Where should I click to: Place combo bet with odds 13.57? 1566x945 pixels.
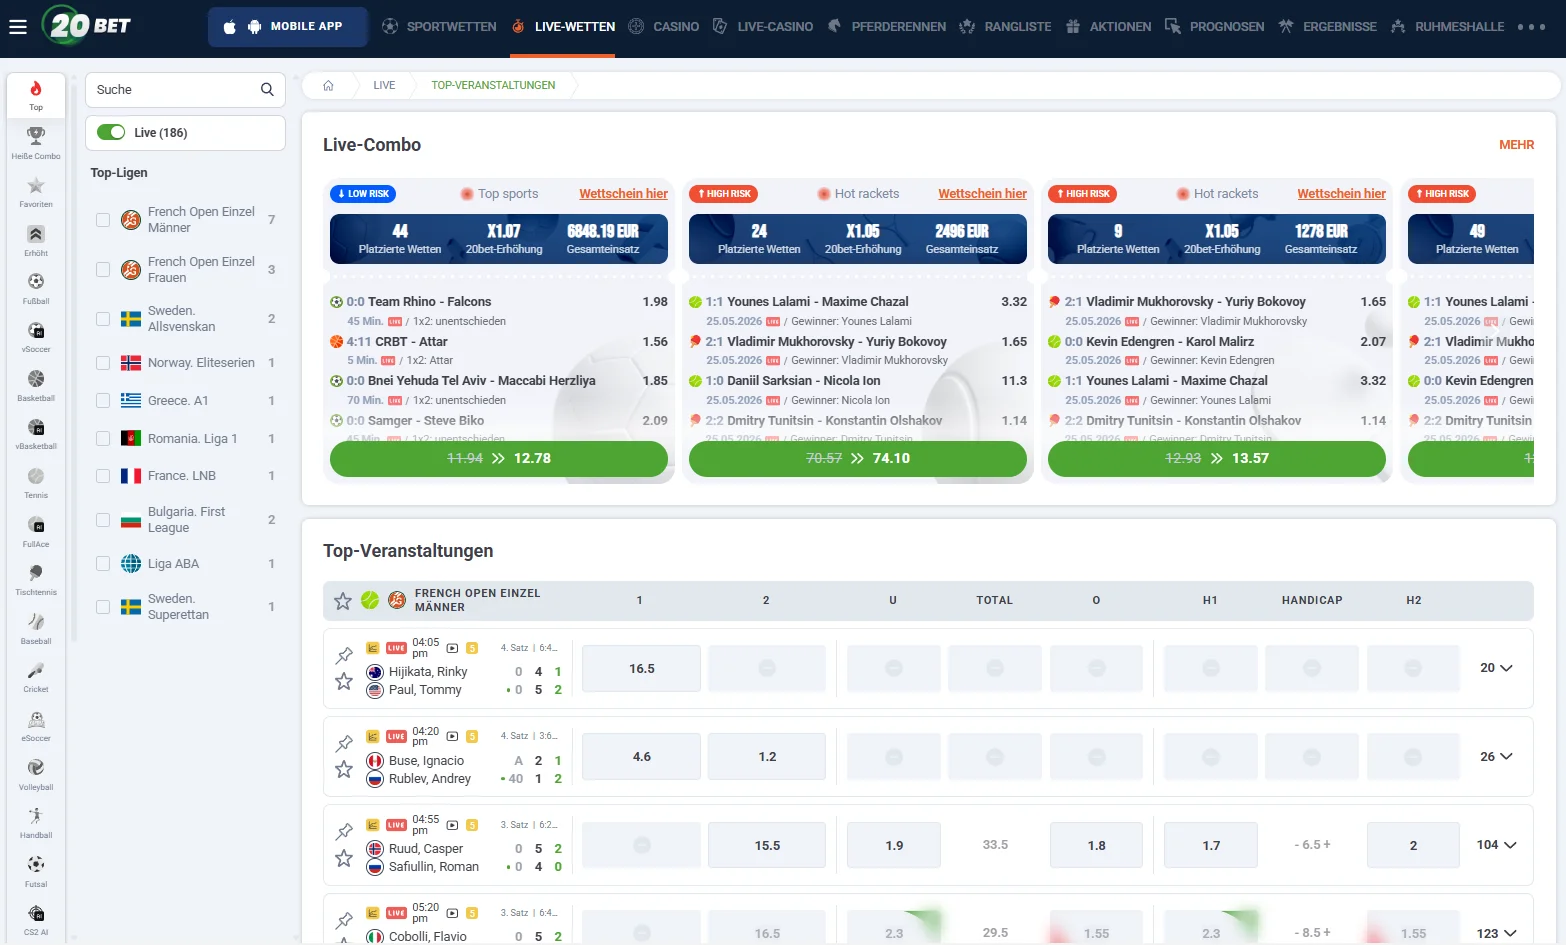pyautogui.click(x=1217, y=459)
